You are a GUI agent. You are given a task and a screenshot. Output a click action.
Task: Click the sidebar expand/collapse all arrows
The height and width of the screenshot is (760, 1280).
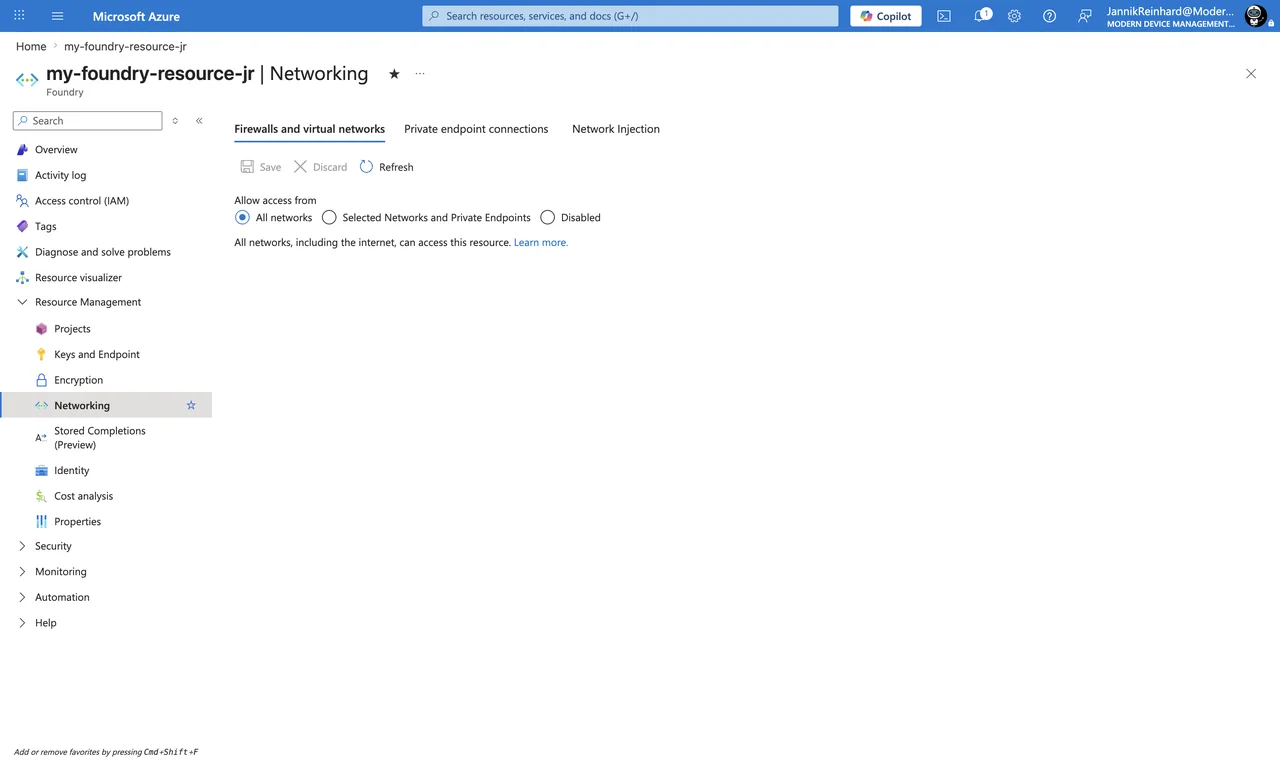[175, 121]
